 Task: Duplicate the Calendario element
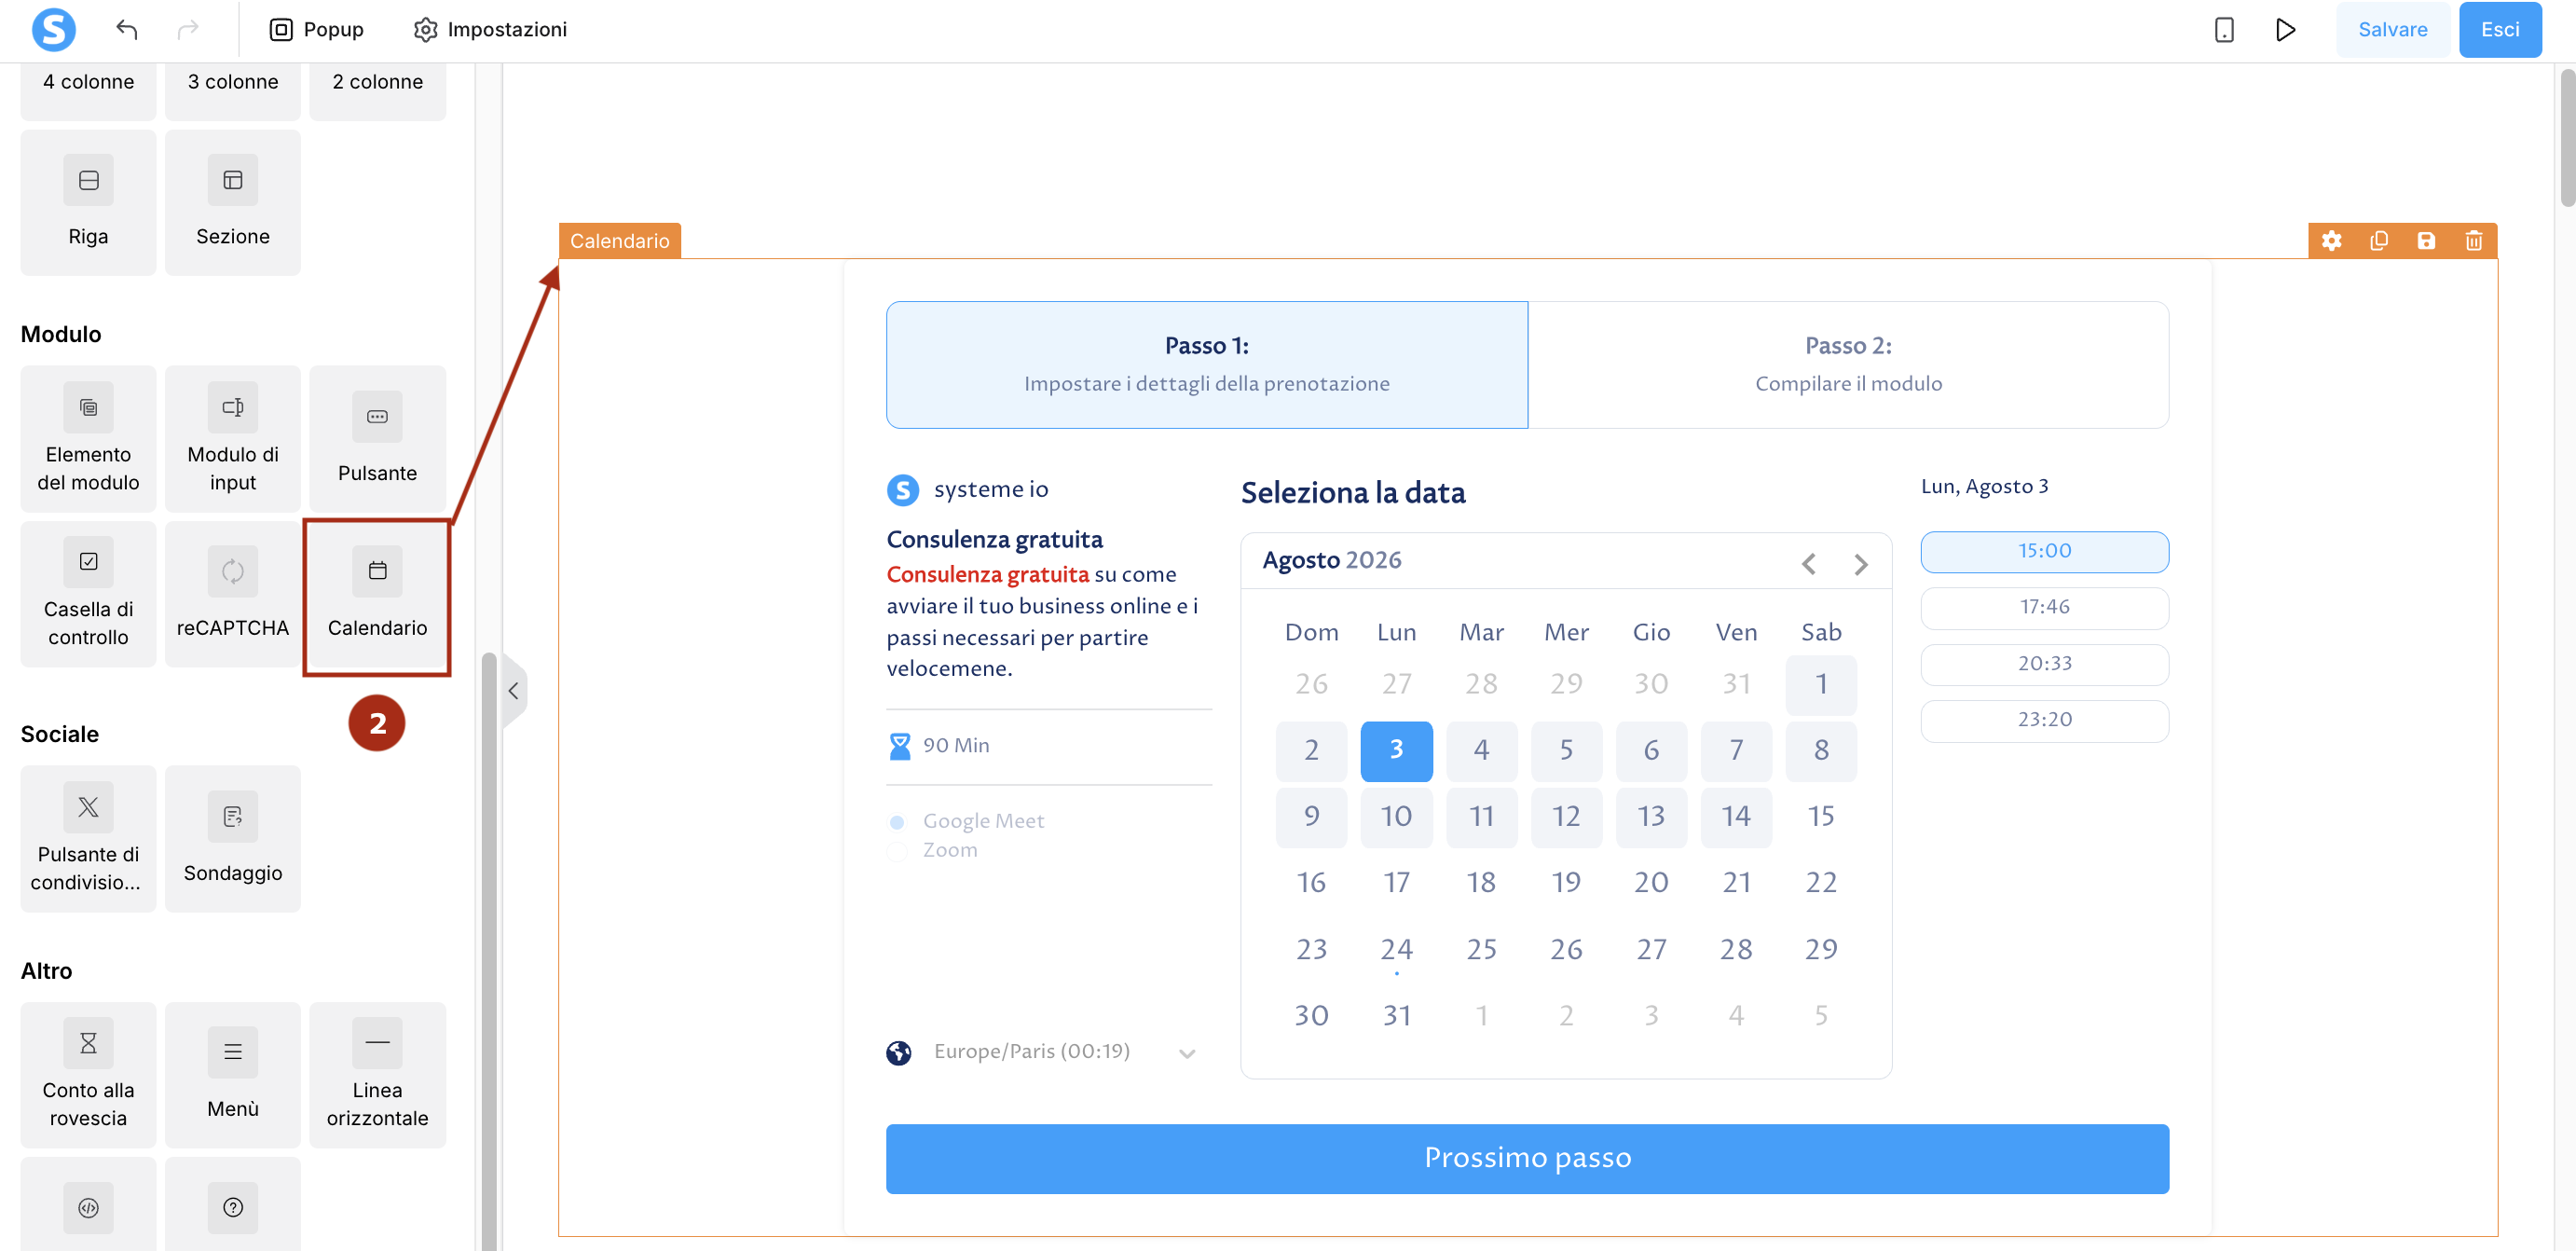point(2379,241)
